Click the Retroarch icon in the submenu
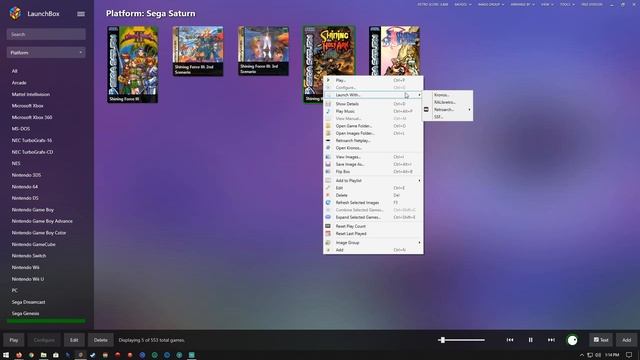640x360 pixels. click(x=426, y=109)
